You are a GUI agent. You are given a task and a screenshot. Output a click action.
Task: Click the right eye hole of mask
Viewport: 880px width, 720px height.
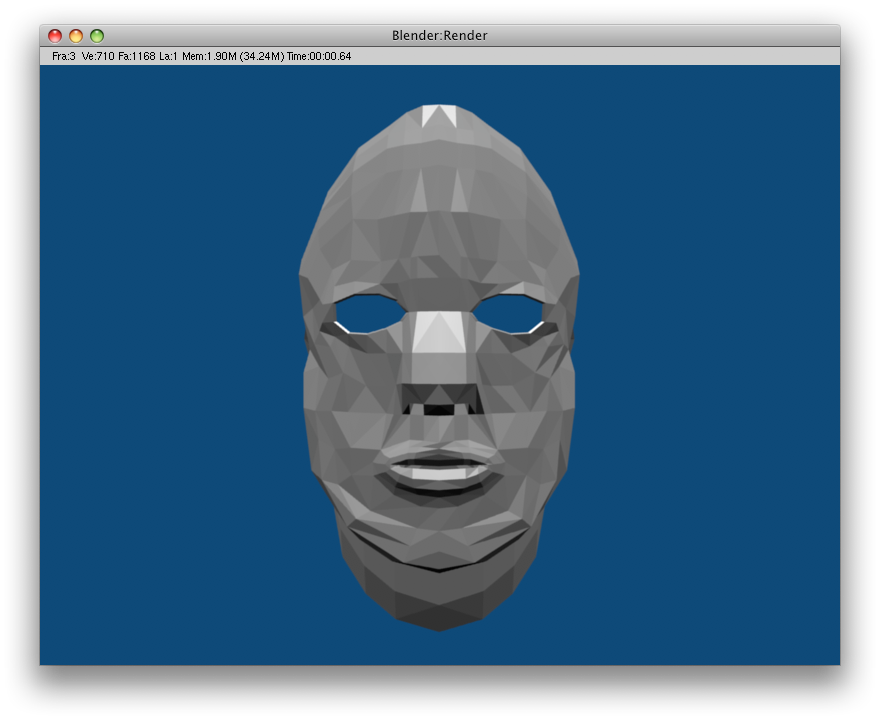pos(509,314)
